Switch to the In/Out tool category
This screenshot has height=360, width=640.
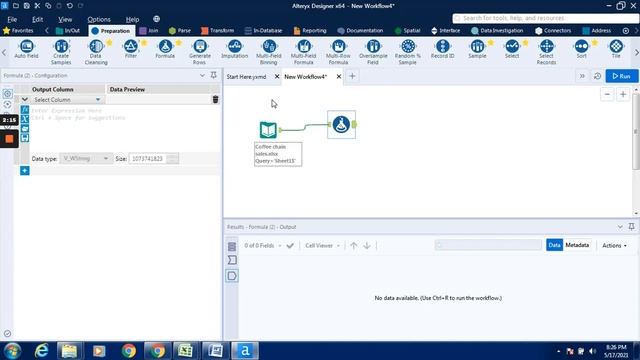tap(68, 31)
